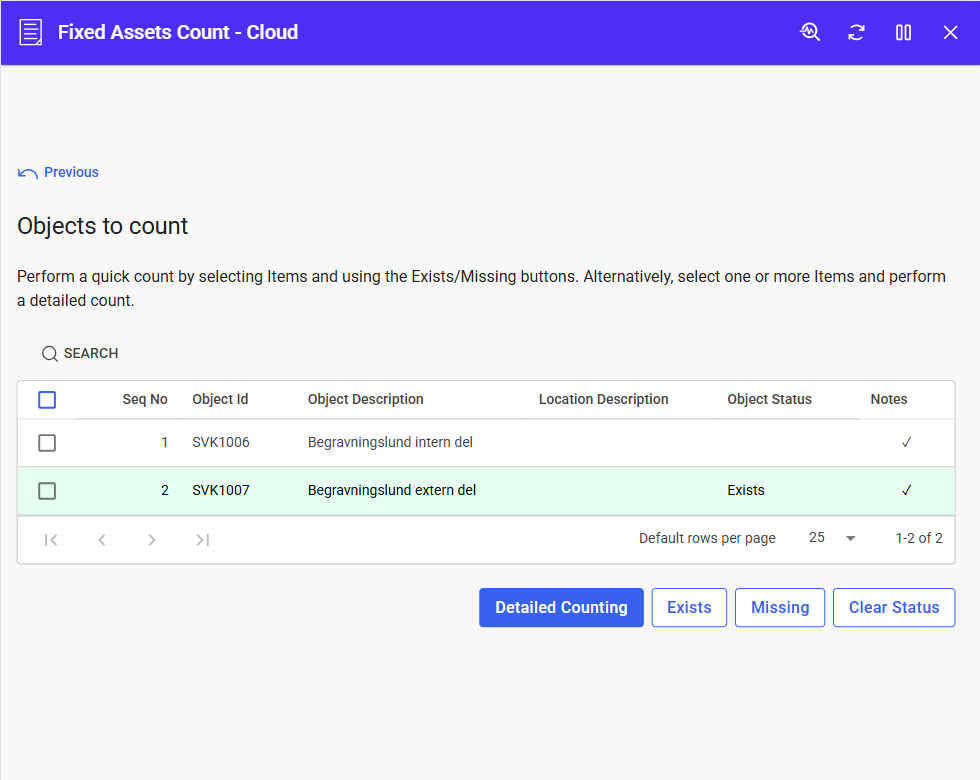Viewport: 980px width, 780px height.
Task: Click the Detailed Counting button
Action: point(561,608)
